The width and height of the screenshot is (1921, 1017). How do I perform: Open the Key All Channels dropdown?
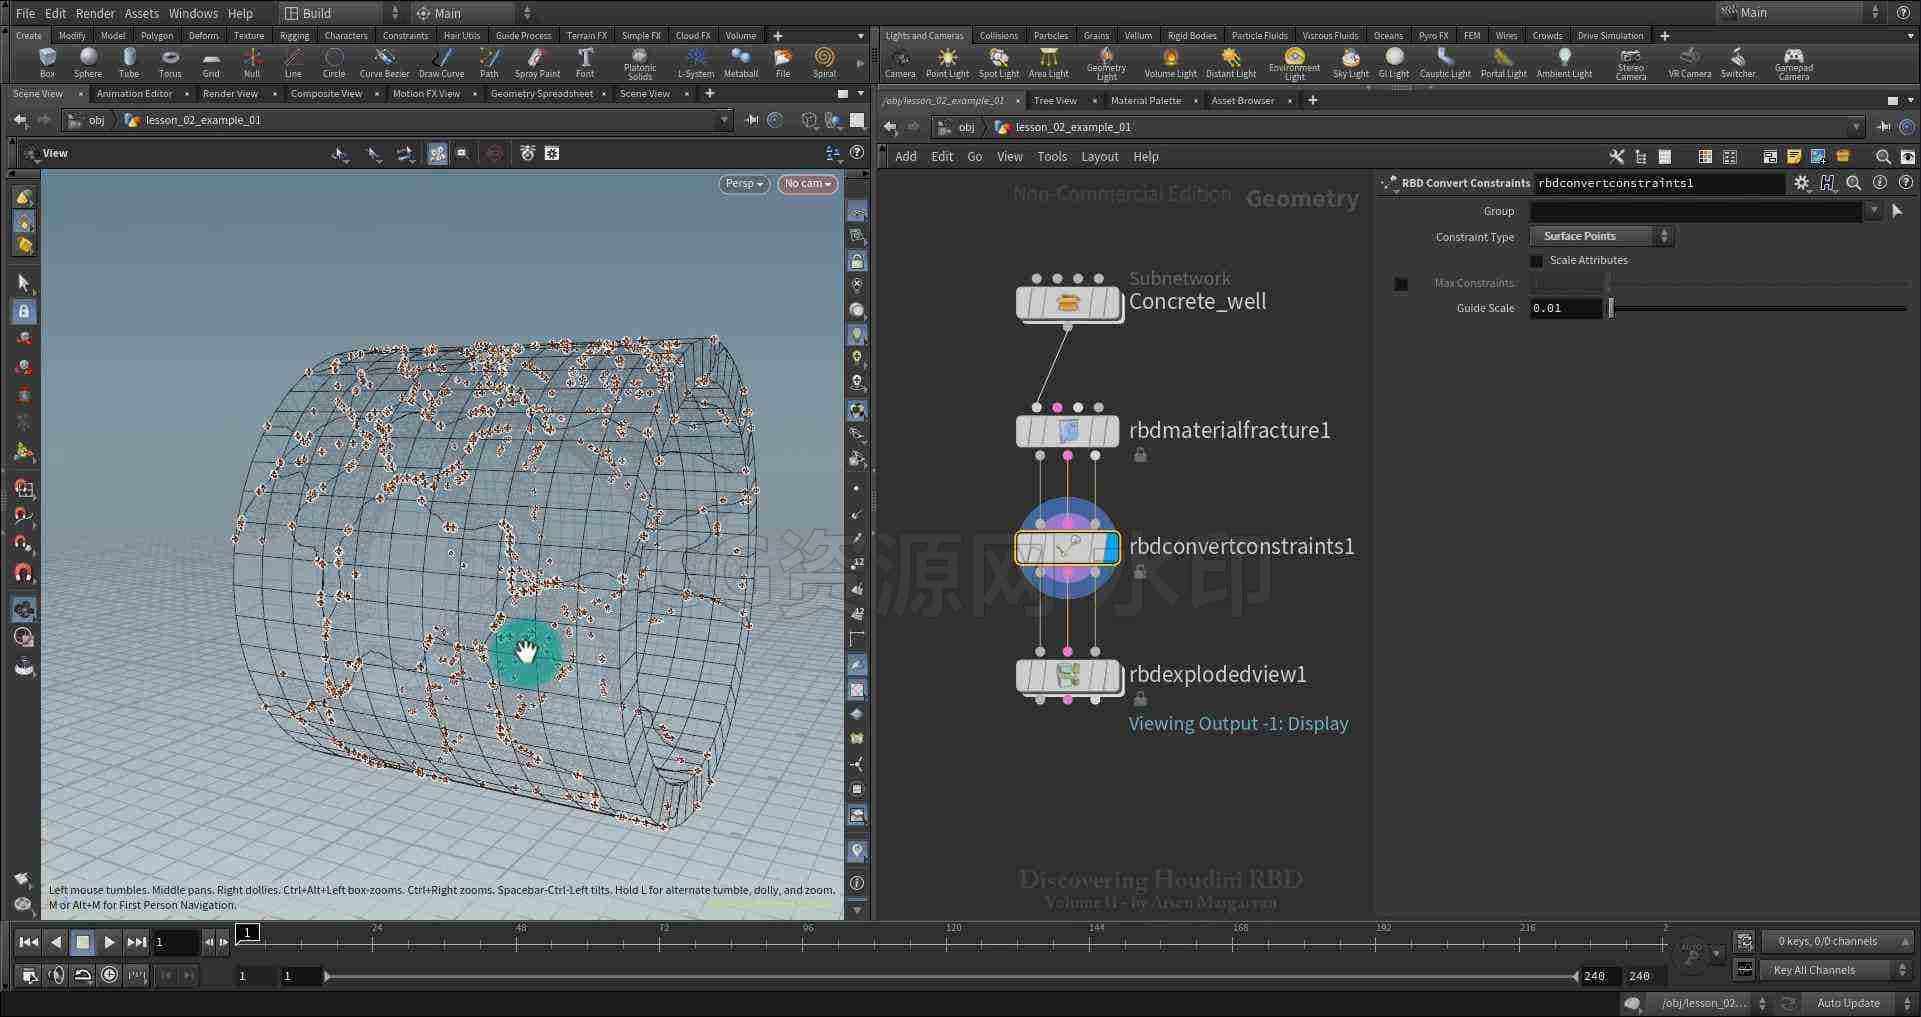click(1836, 970)
